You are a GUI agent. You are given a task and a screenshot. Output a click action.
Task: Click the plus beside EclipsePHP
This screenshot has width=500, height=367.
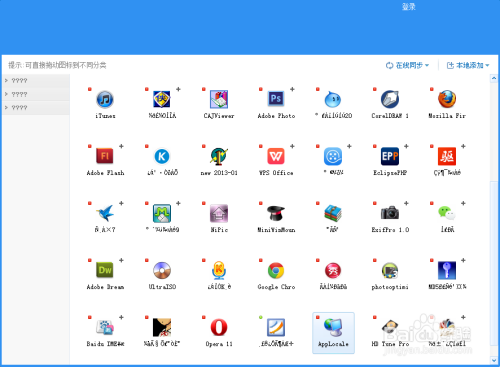pyautogui.click(x=406, y=146)
